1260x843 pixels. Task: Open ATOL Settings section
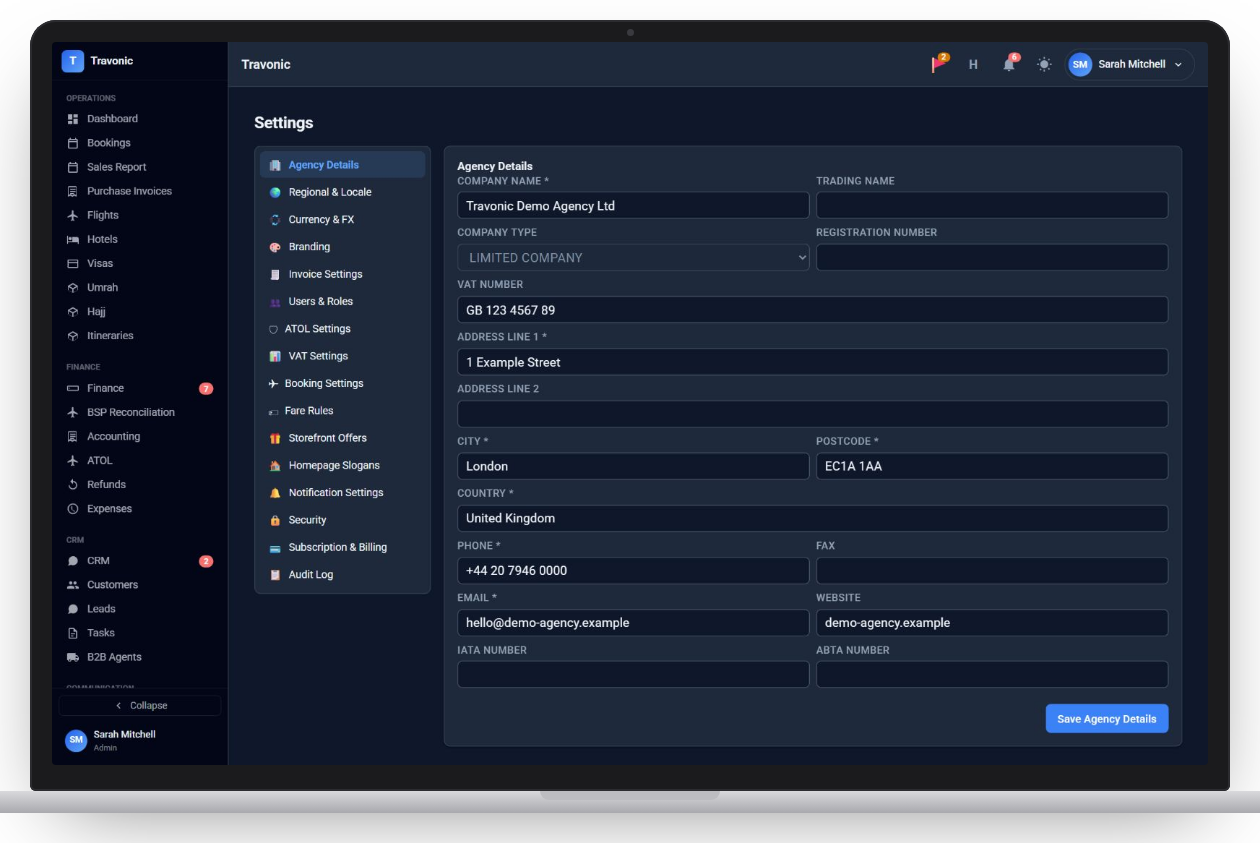tap(343, 329)
